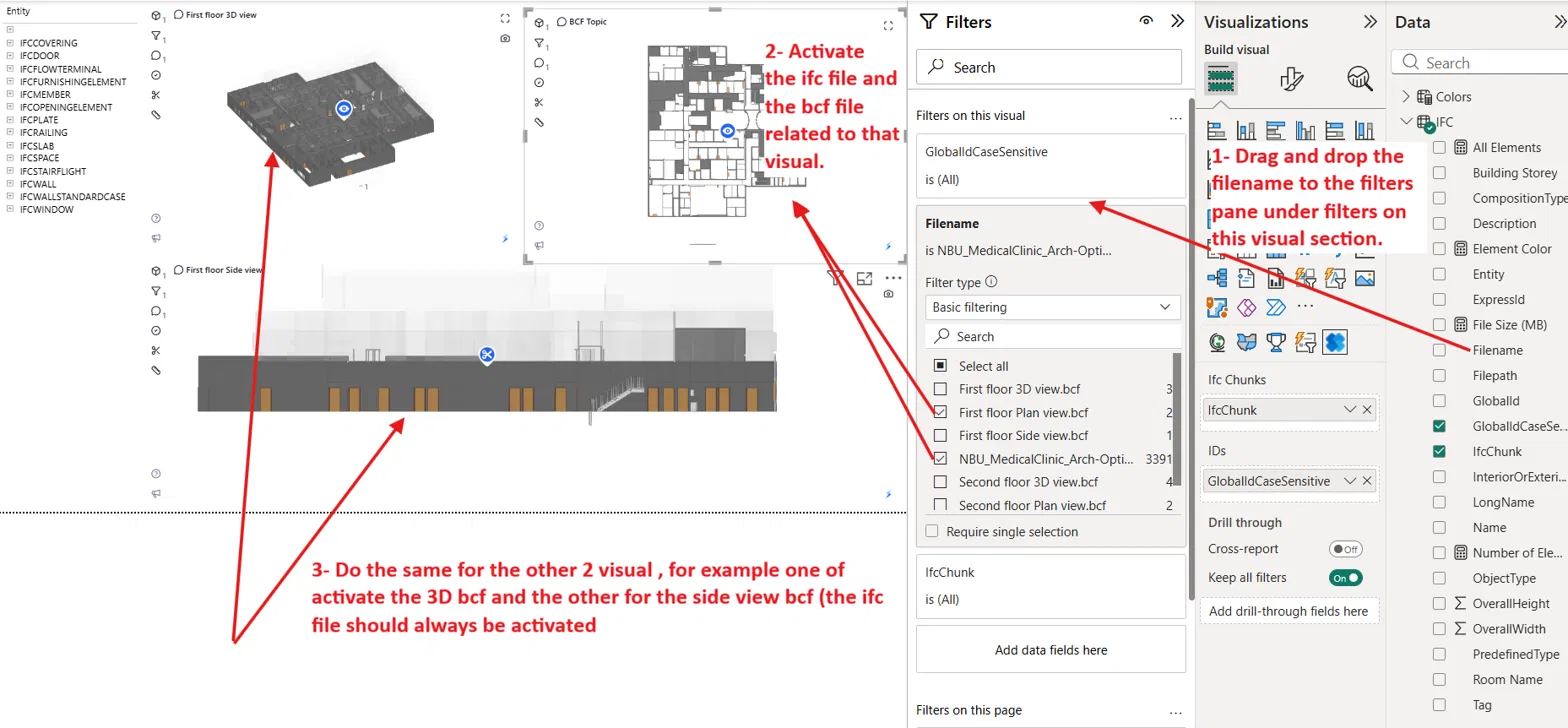The width and height of the screenshot is (1568, 728).
Task: Collapse the Filters pane with double chevron
Action: (x=1177, y=21)
